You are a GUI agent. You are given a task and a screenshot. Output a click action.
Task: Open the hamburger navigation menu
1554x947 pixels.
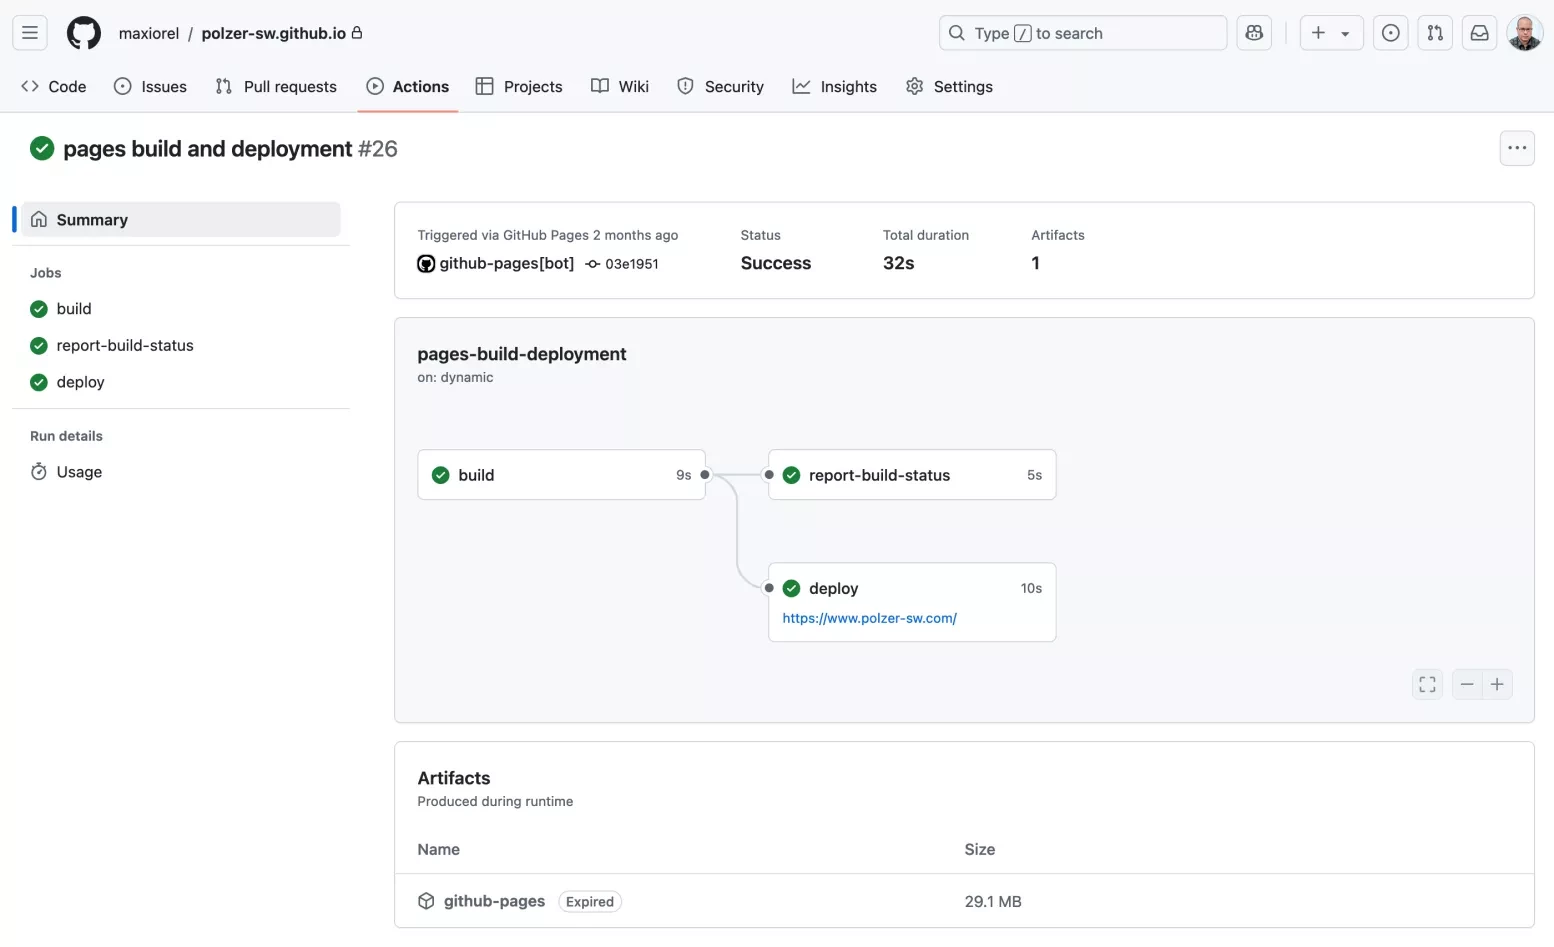coord(30,33)
